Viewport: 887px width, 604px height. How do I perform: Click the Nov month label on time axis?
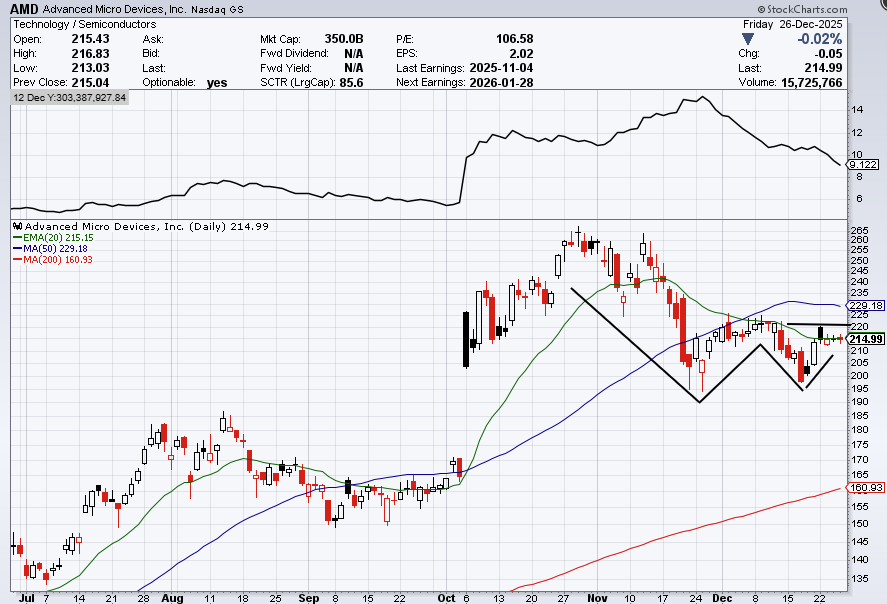pyautogui.click(x=597, y=598)
